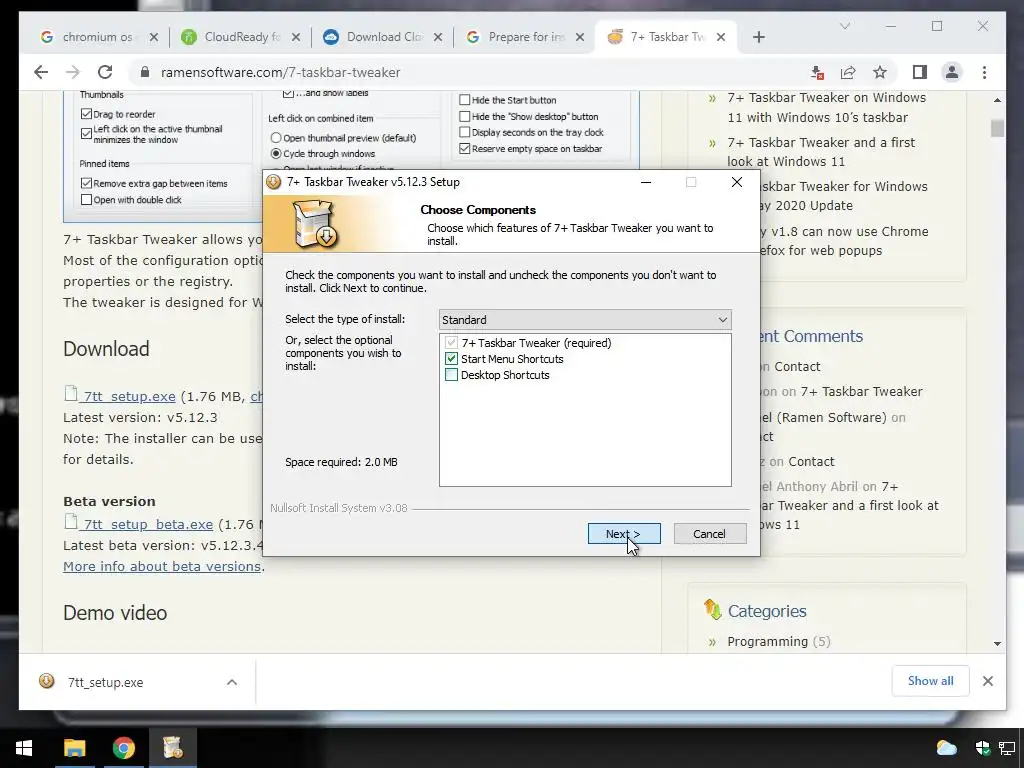Share this page icon
This screenshot has width=1024, height=768.
(848, 72)
